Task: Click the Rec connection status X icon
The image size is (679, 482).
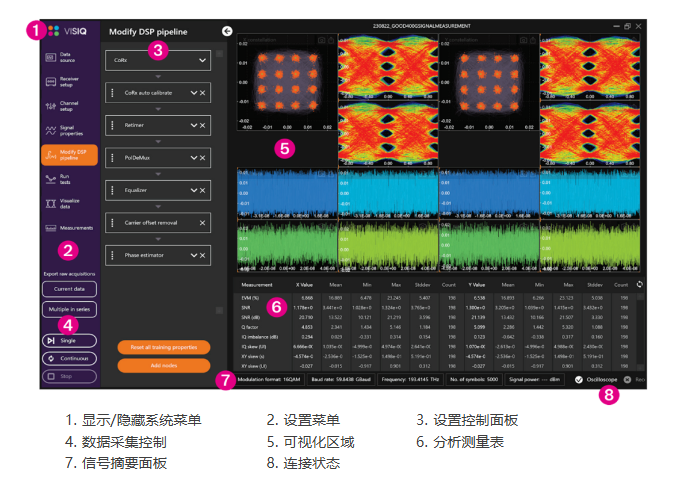Action: tap(627, 379)
